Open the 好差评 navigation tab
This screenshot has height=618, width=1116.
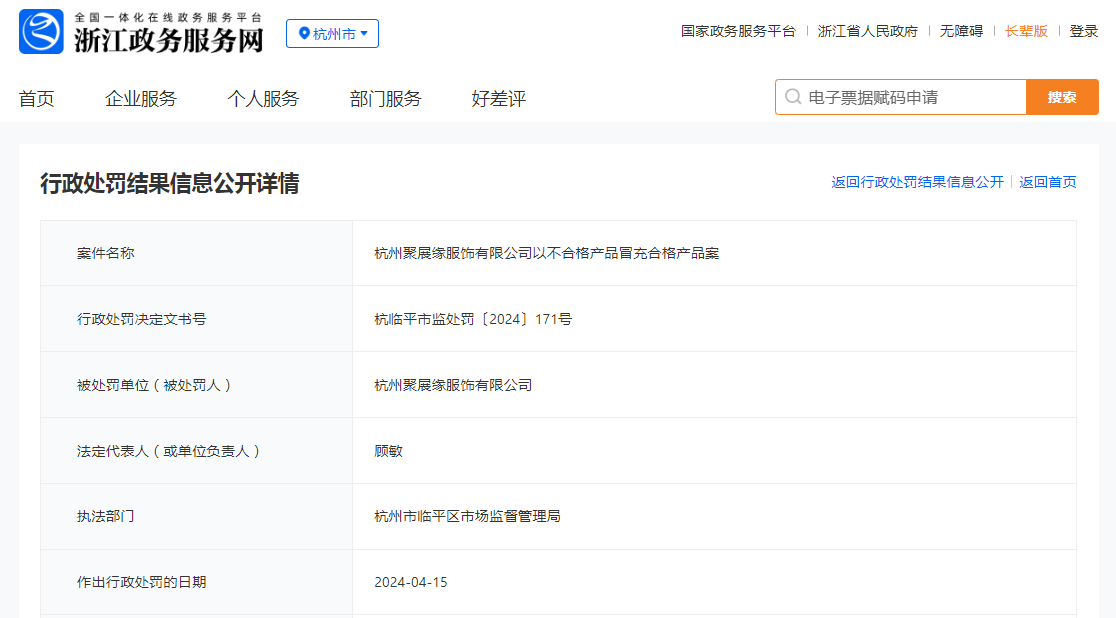coord(498,99)
